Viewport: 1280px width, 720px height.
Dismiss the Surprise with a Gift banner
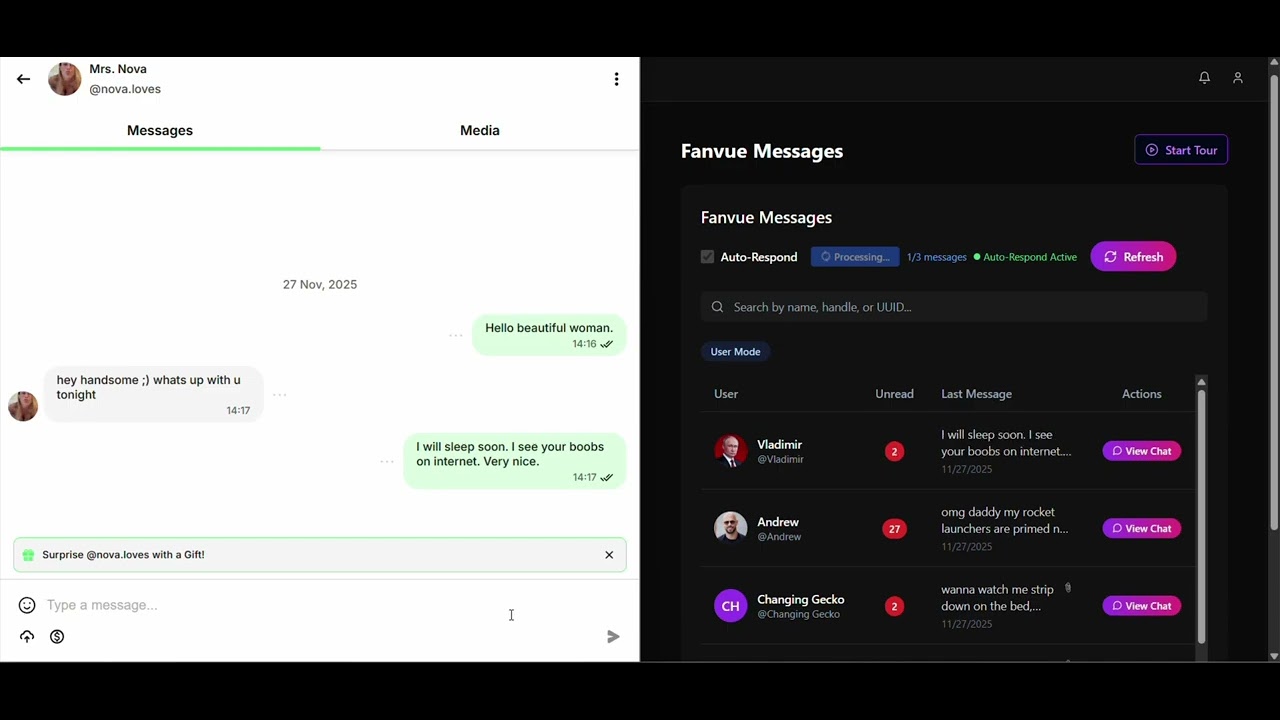(609, 555)
